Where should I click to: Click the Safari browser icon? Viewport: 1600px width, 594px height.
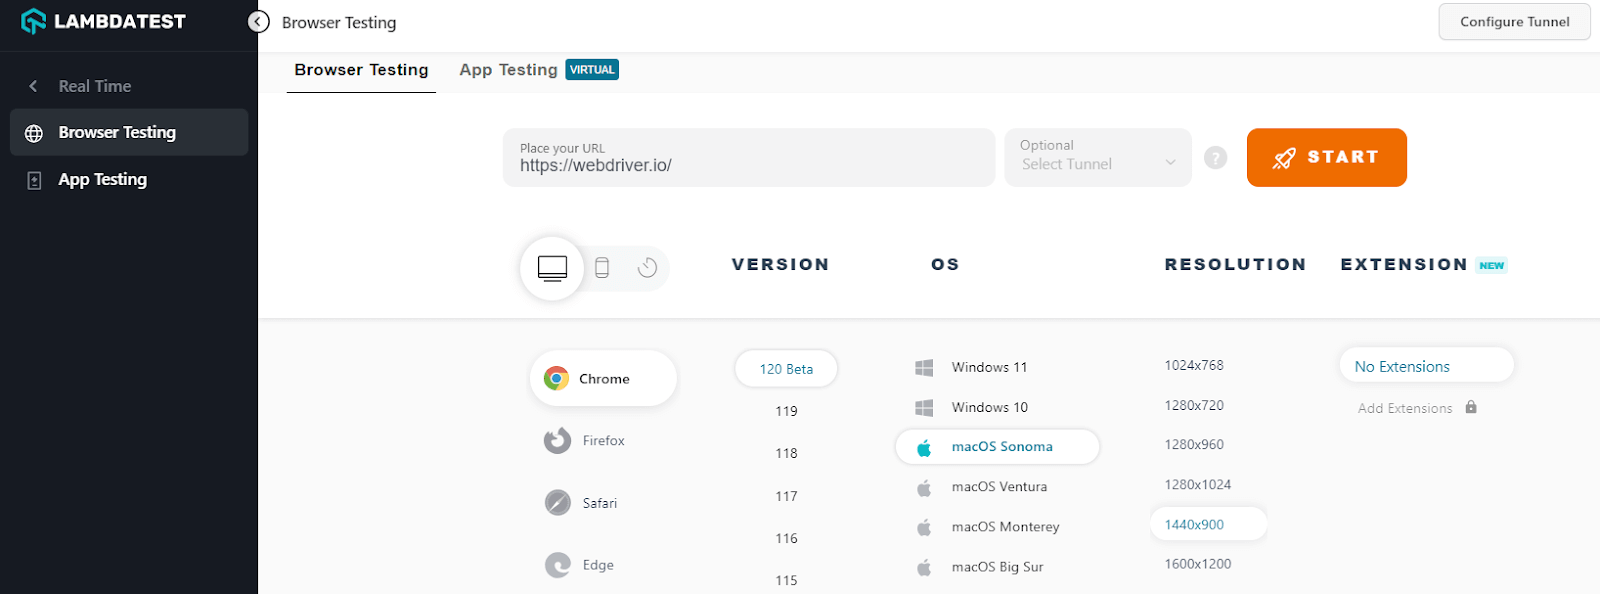point(557,502)
